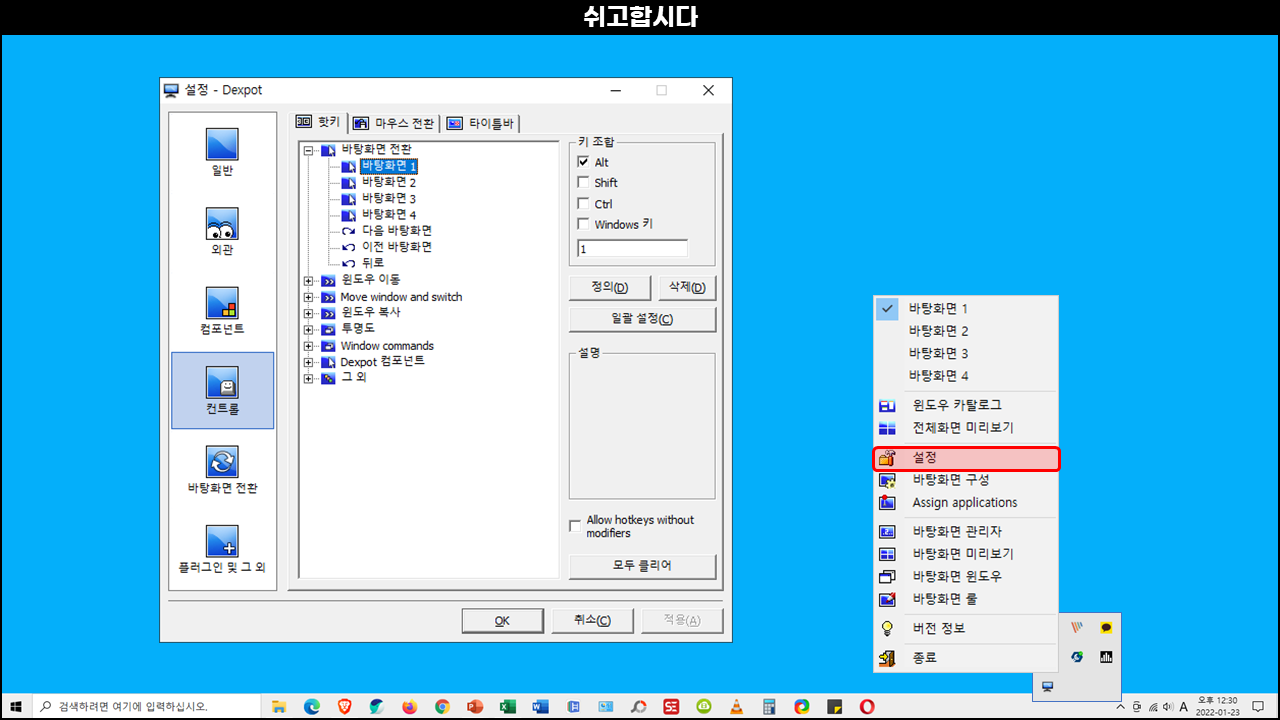Click the 정의(D) button
Screen dimensions: 1280x720
click(x=610, y=288)
